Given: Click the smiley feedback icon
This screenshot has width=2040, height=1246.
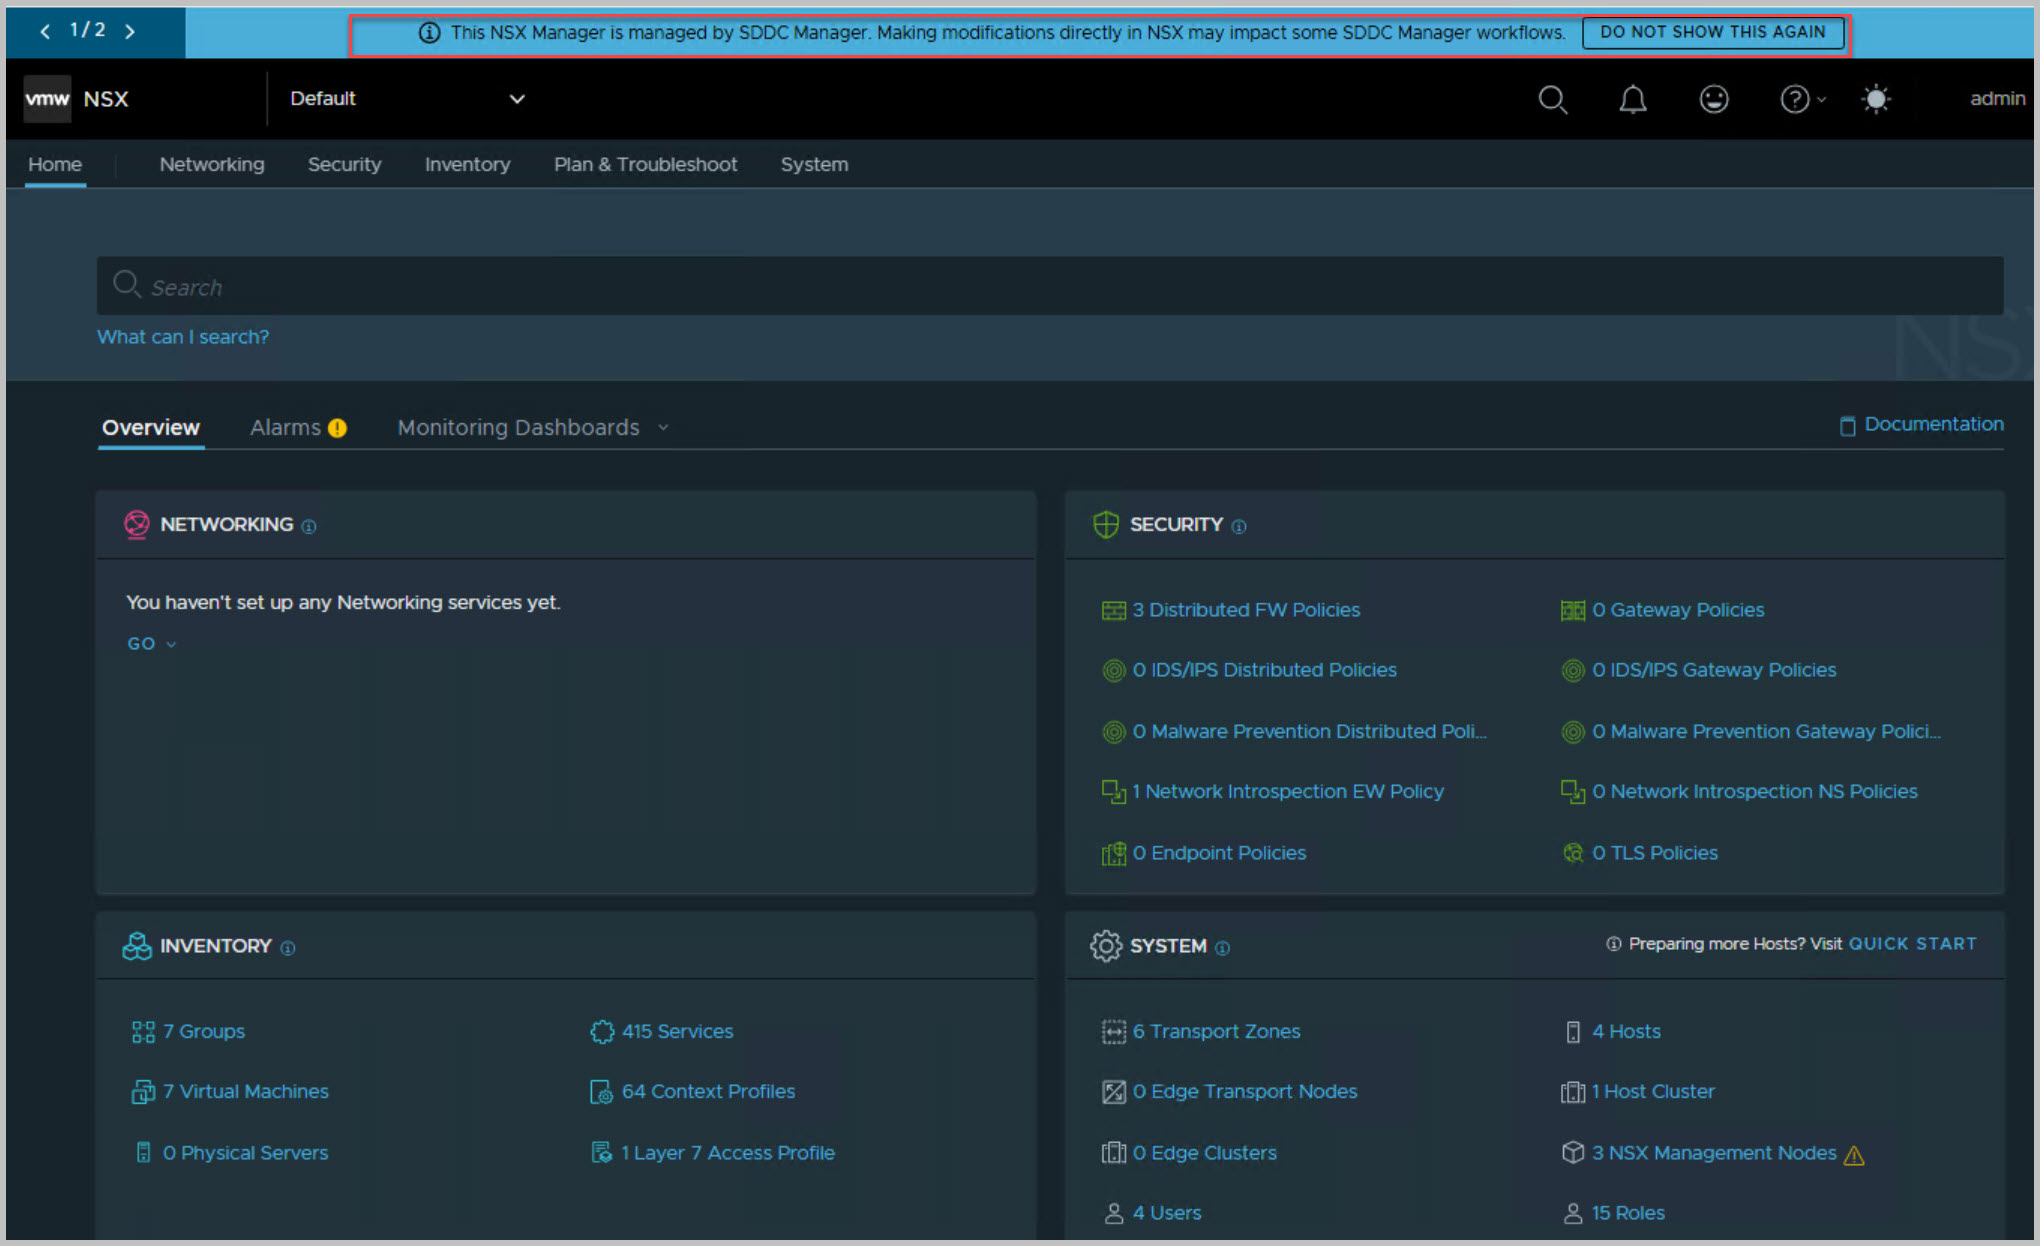Looking at the screenshot, I should 1714,99.
